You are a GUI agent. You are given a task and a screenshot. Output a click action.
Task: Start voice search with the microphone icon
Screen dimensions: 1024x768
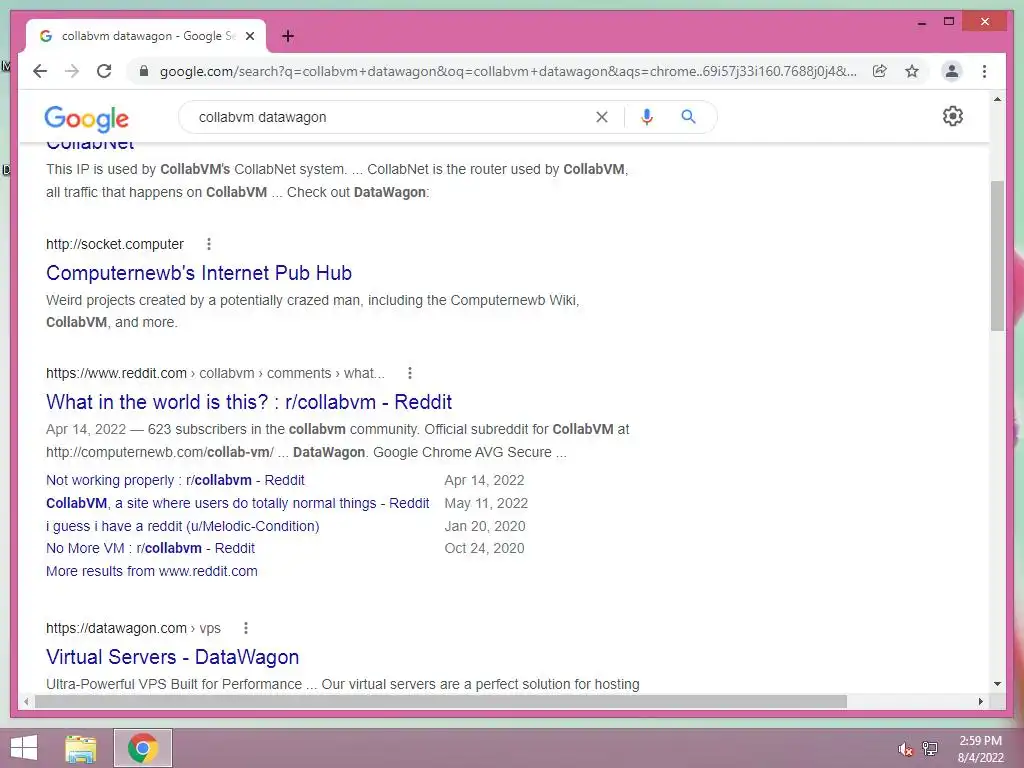click(x=647, y=117)
